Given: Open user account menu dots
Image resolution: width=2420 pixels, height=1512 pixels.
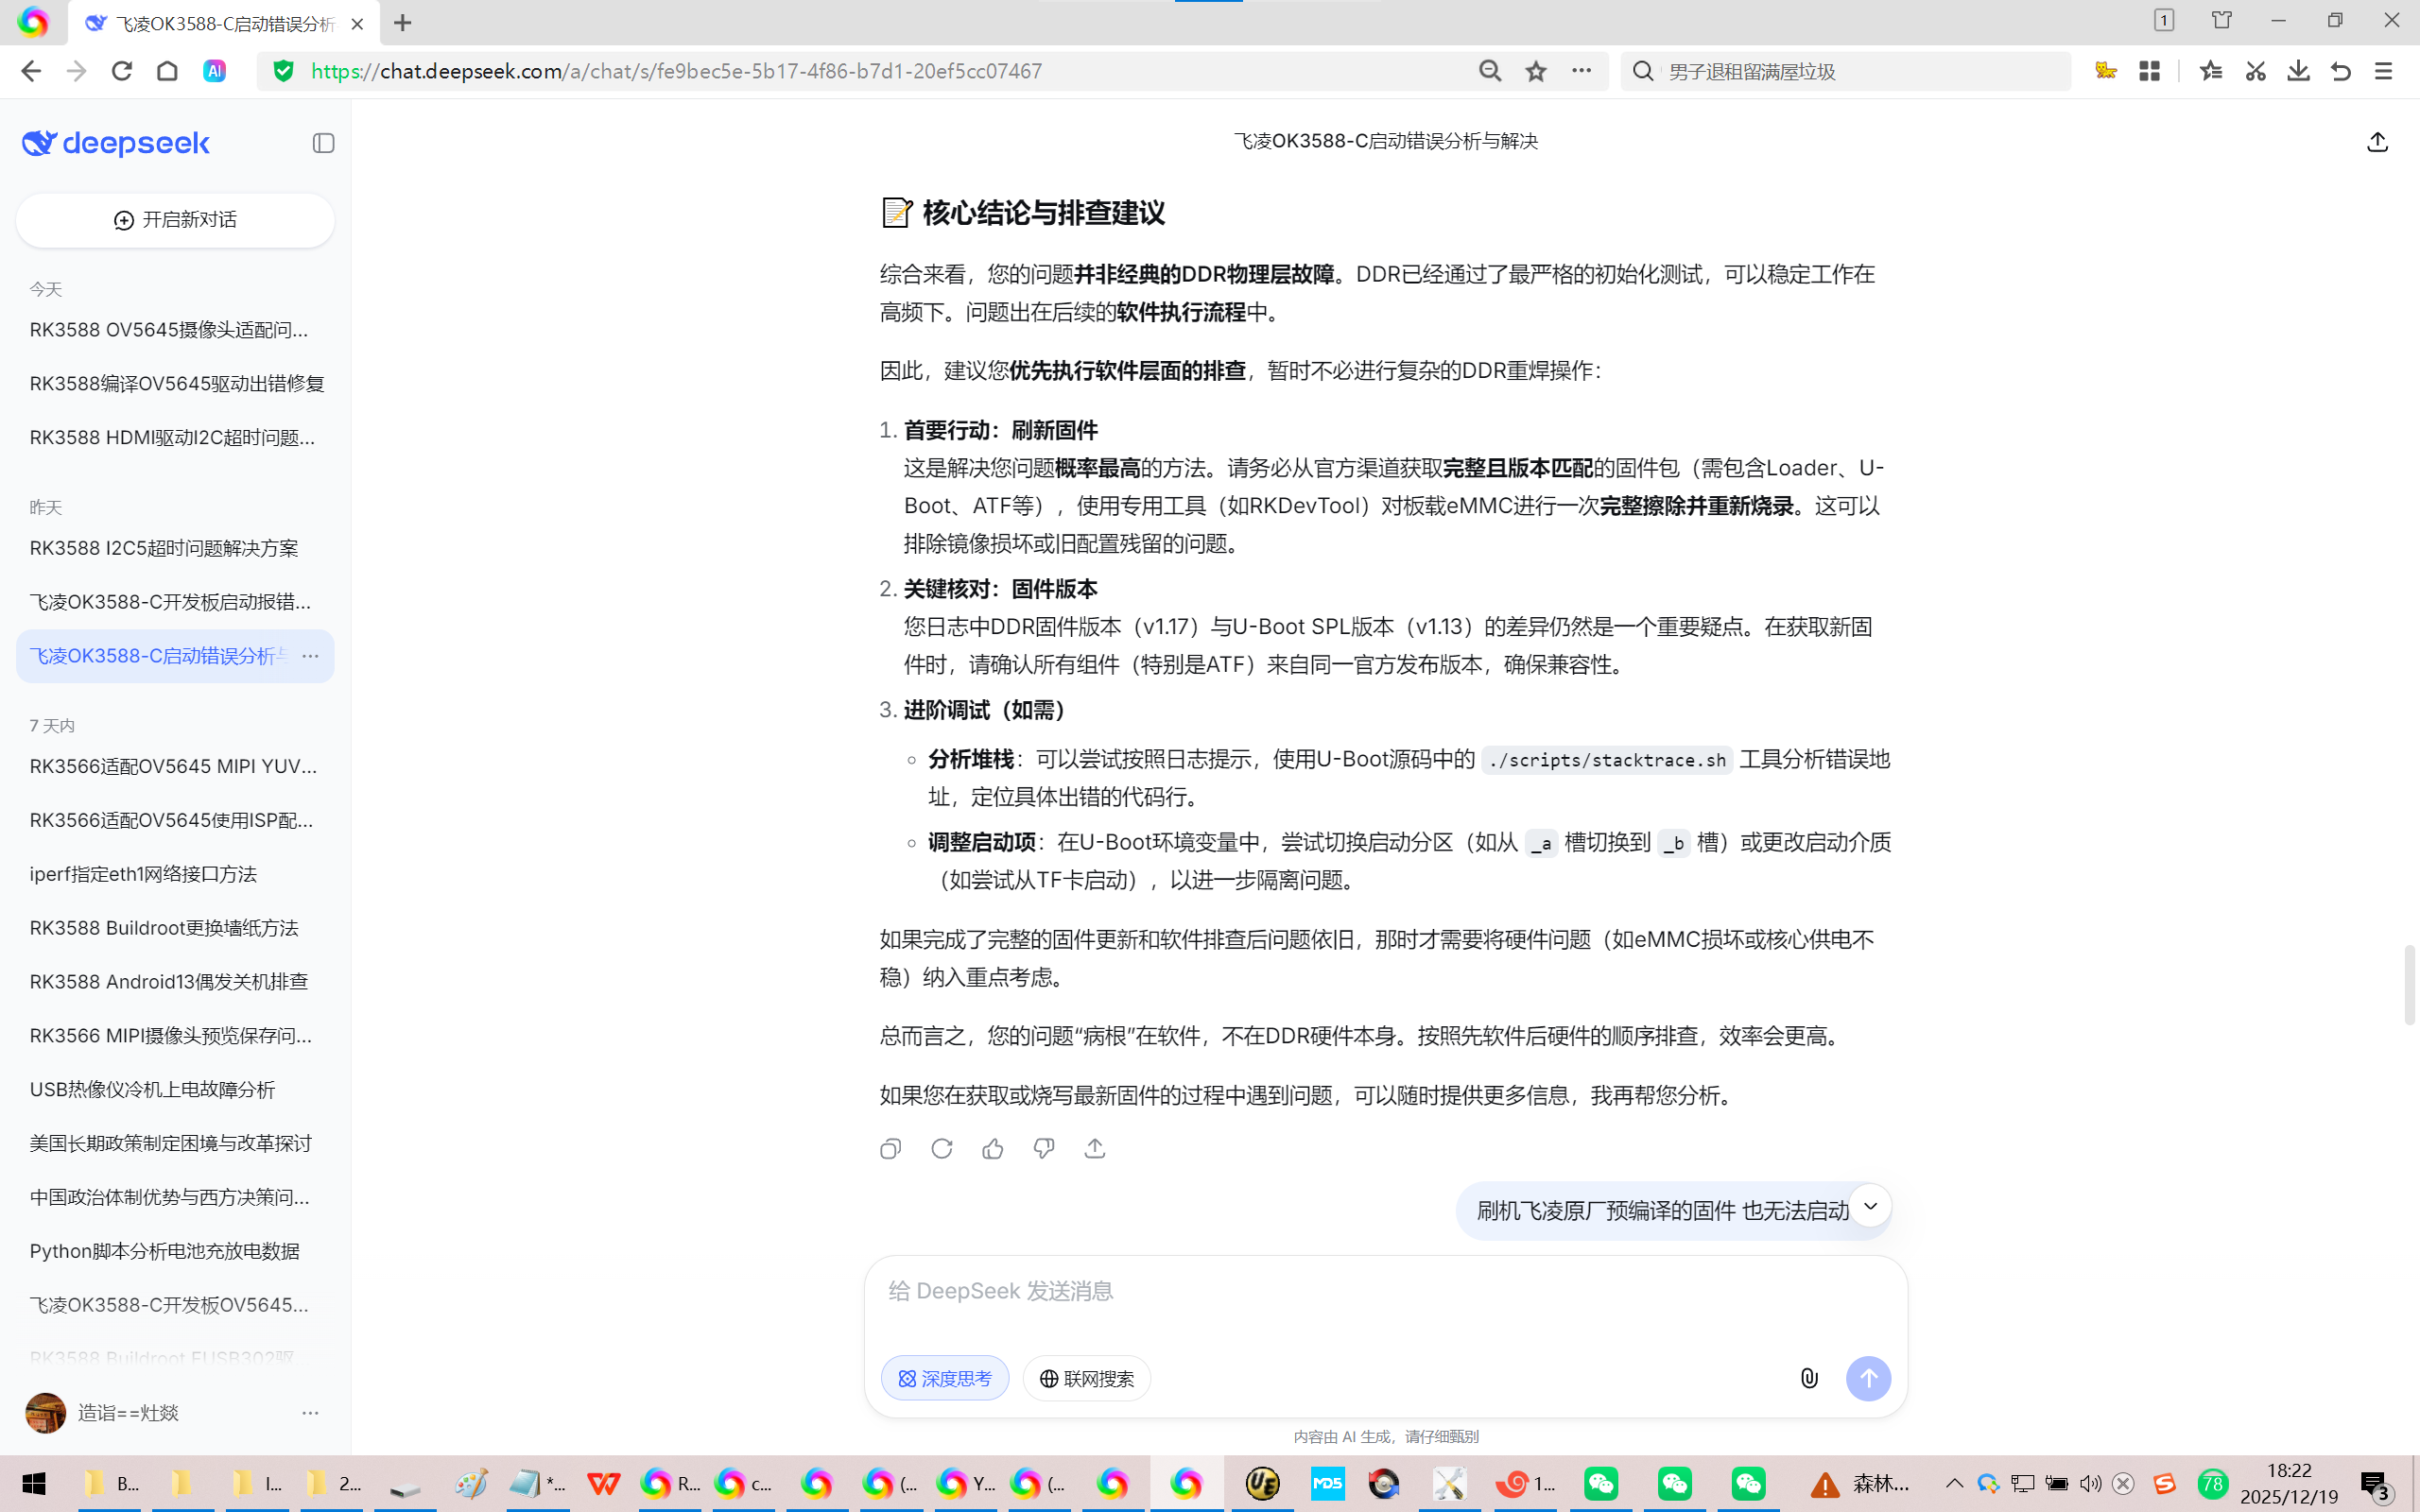Looking at the screenshot, I should tap(310, 1412).
